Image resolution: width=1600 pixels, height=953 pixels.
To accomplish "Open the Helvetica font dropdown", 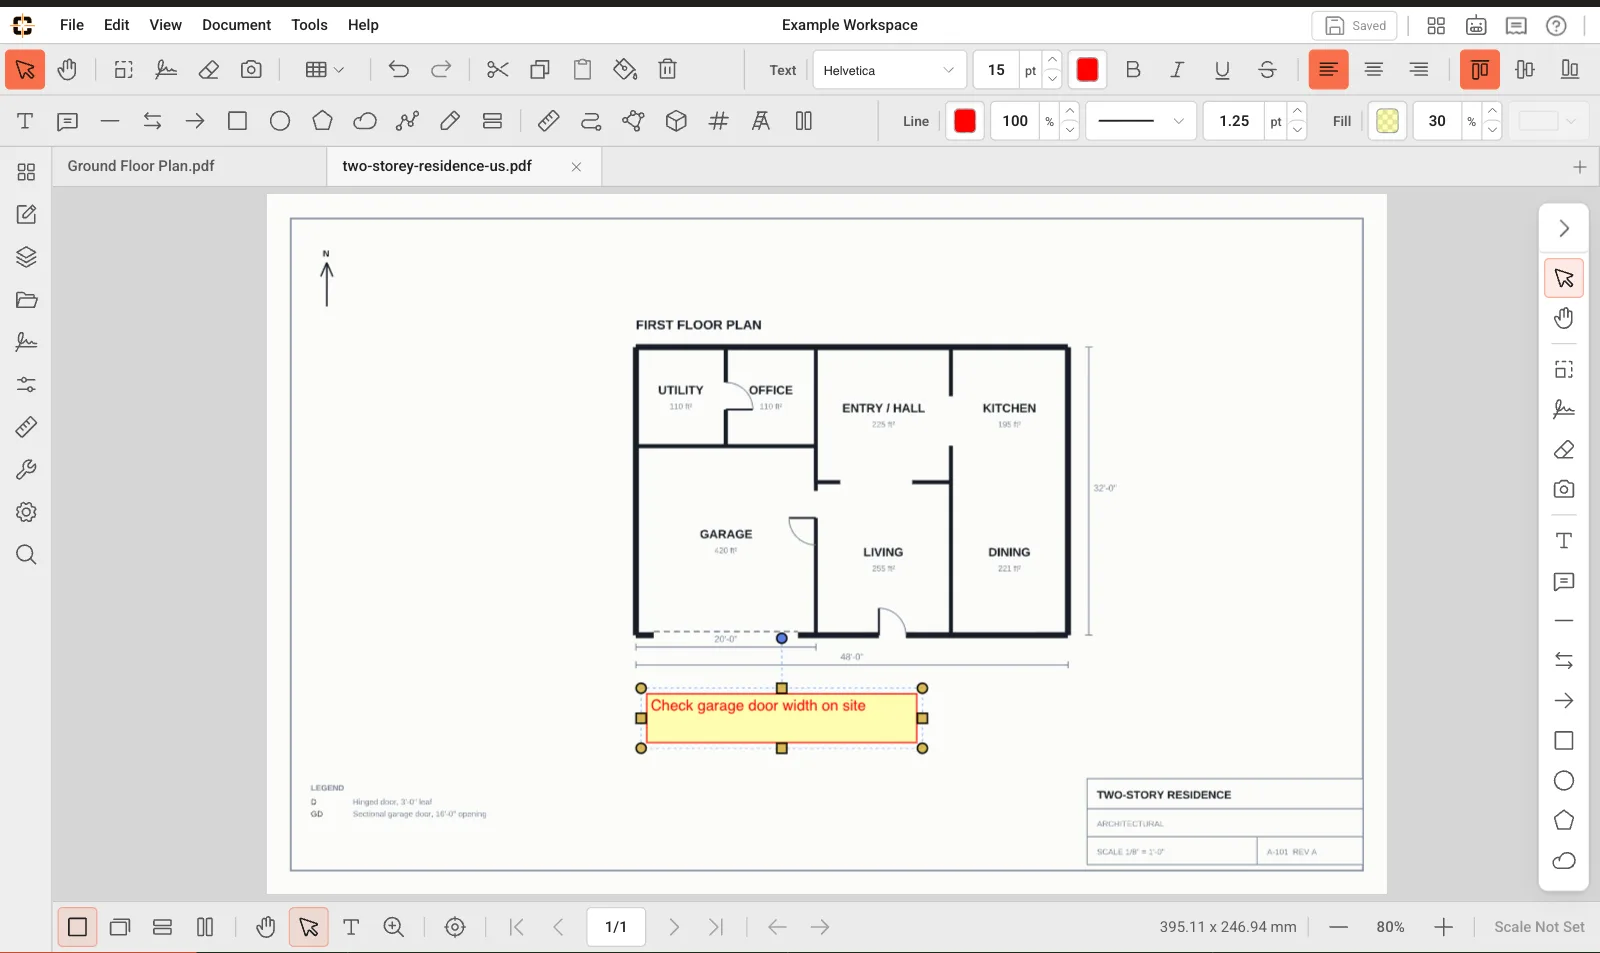I will [x=889, y=70].
